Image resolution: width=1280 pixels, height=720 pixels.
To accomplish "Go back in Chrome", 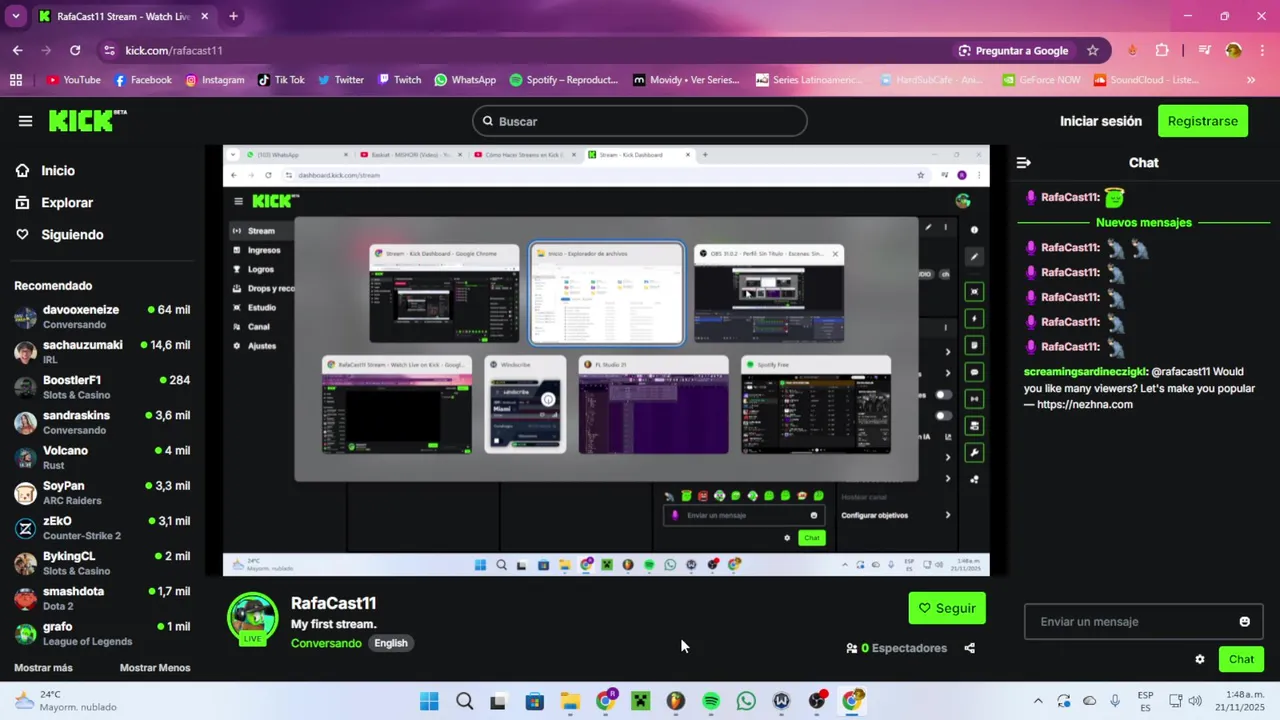I will click(17, 50).
